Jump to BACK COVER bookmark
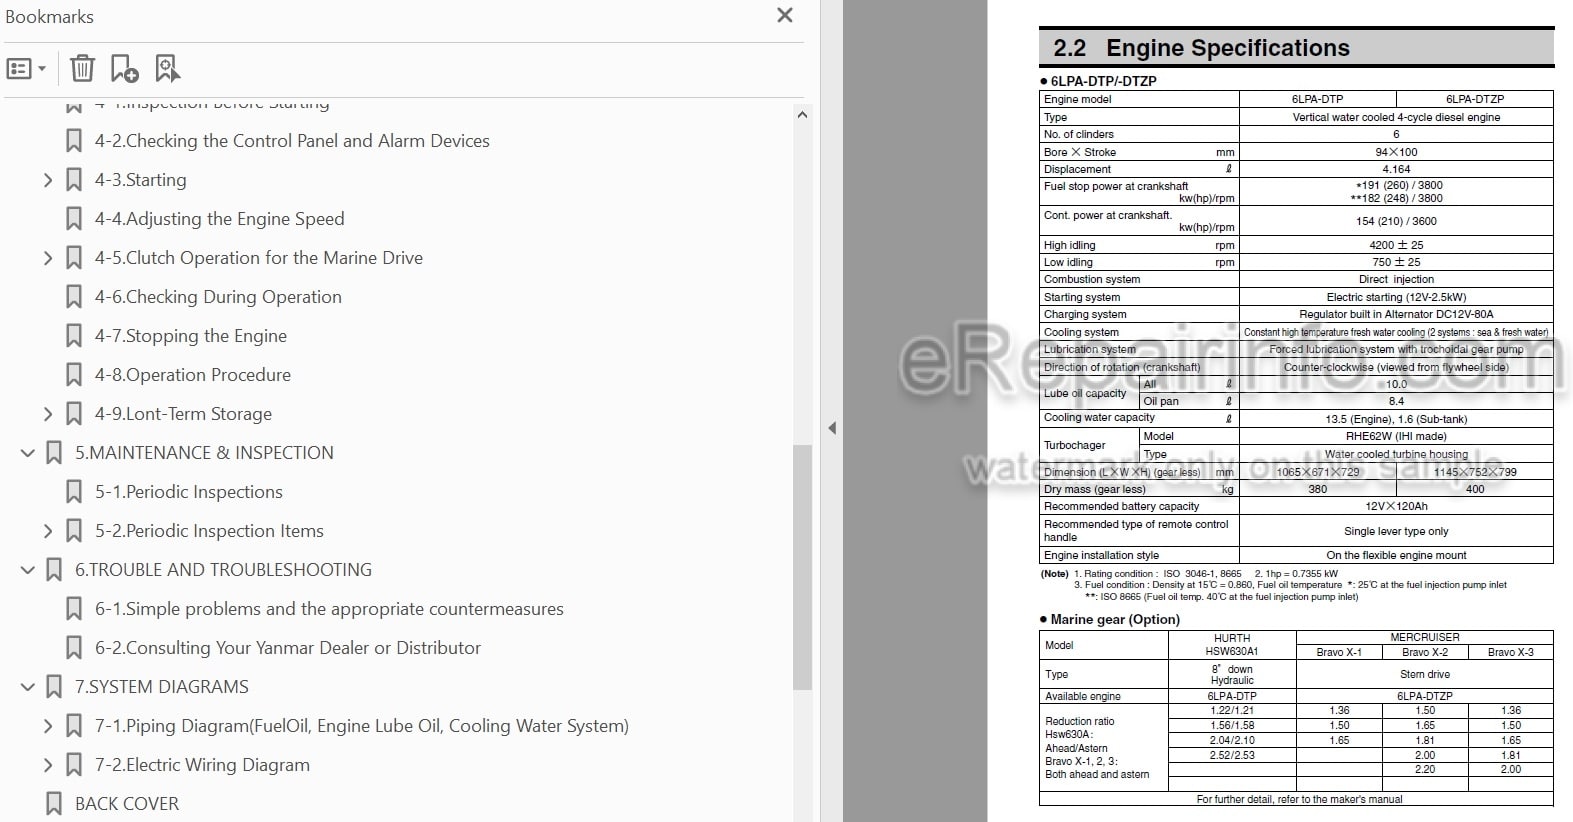The height and width of the screenshot is (822, 1573). coord(127,804)
